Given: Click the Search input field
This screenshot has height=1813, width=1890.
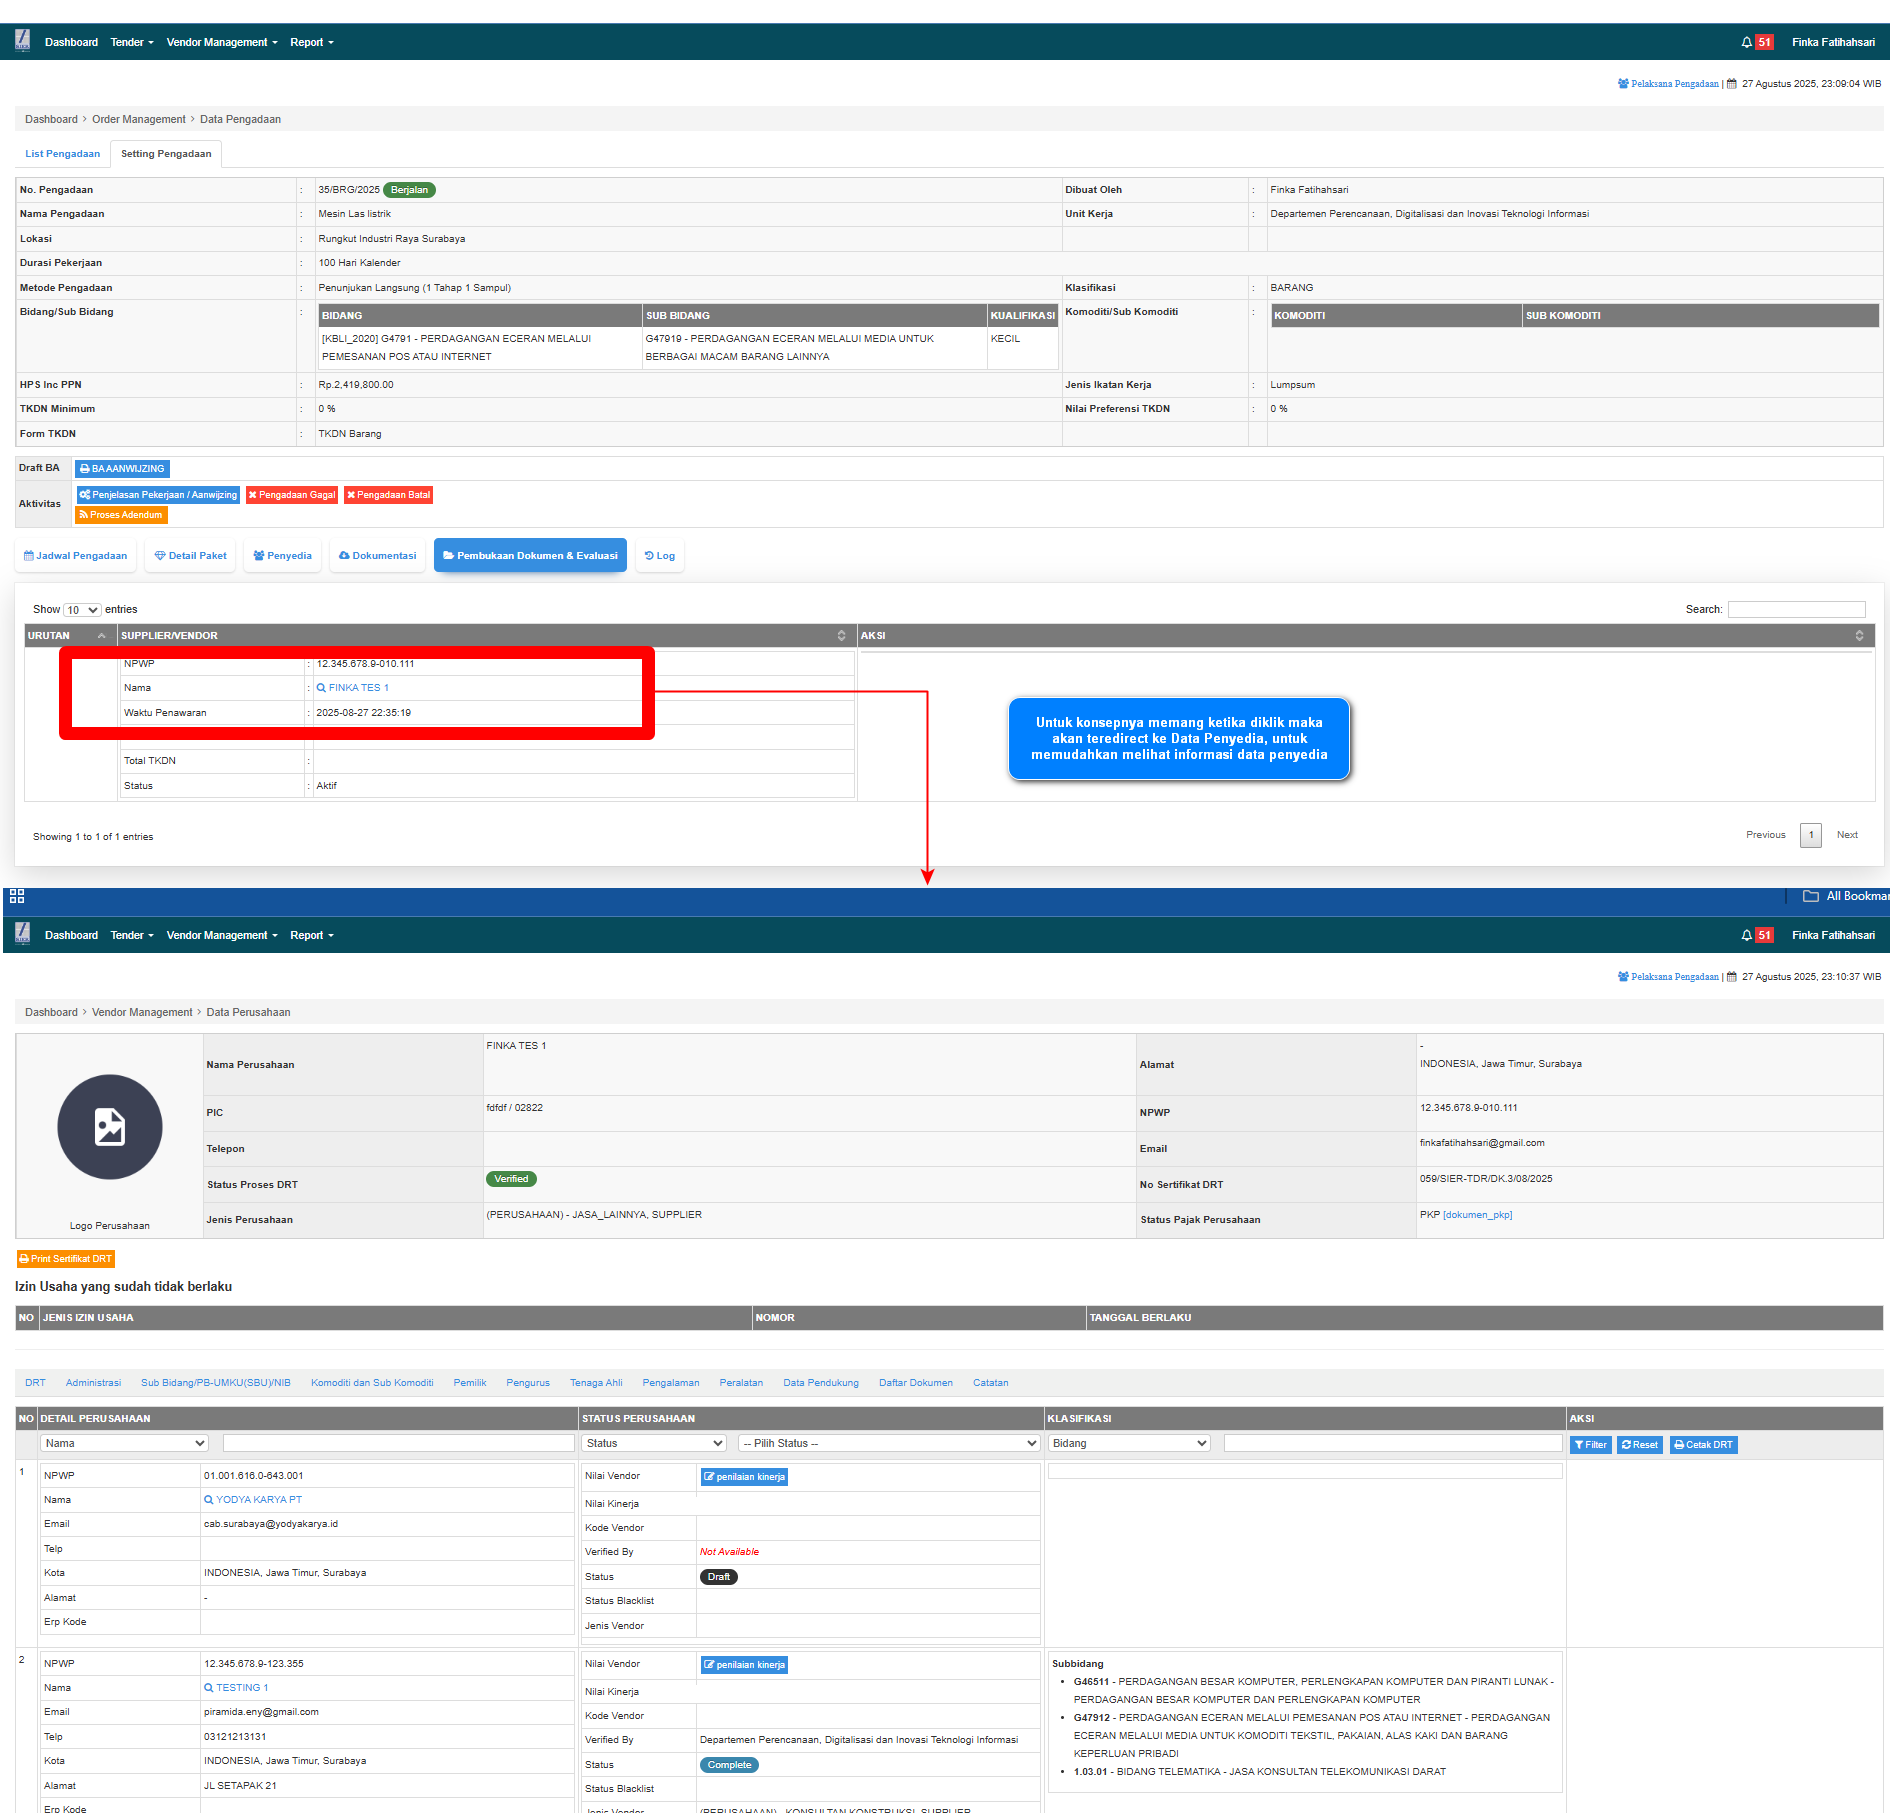Looking at the screenshot, I should point(1796,610).
